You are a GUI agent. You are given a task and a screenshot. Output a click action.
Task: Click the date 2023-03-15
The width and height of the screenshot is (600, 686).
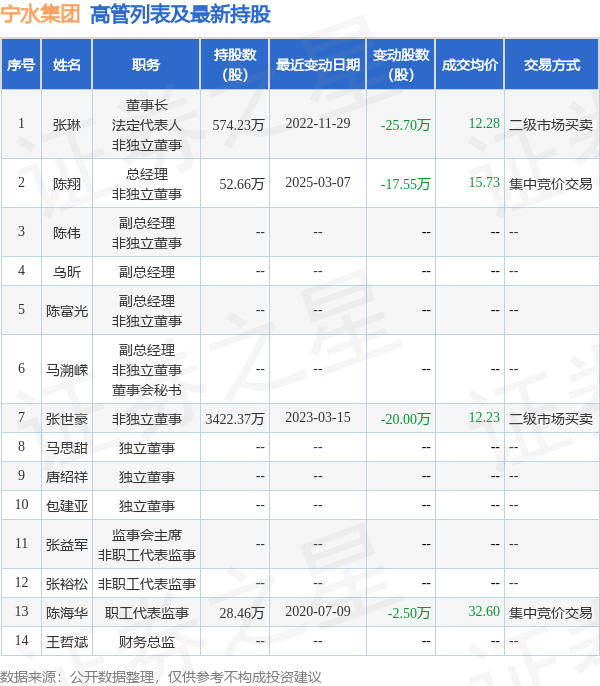click(x=318, y=417)
